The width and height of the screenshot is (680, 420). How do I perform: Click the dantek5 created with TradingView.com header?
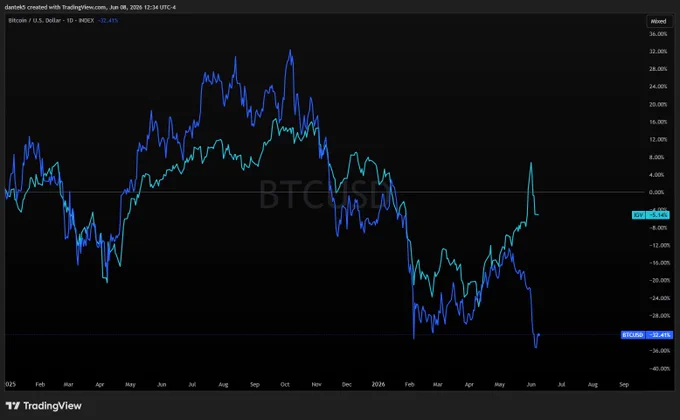pos(90,7)
